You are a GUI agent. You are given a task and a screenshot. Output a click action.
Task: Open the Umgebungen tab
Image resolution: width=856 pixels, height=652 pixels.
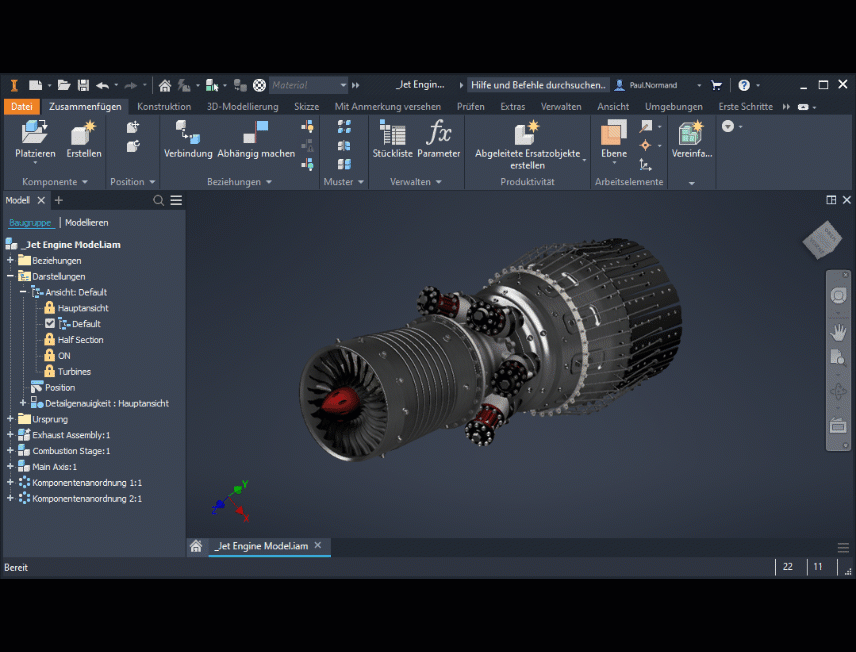click(674, 106)
